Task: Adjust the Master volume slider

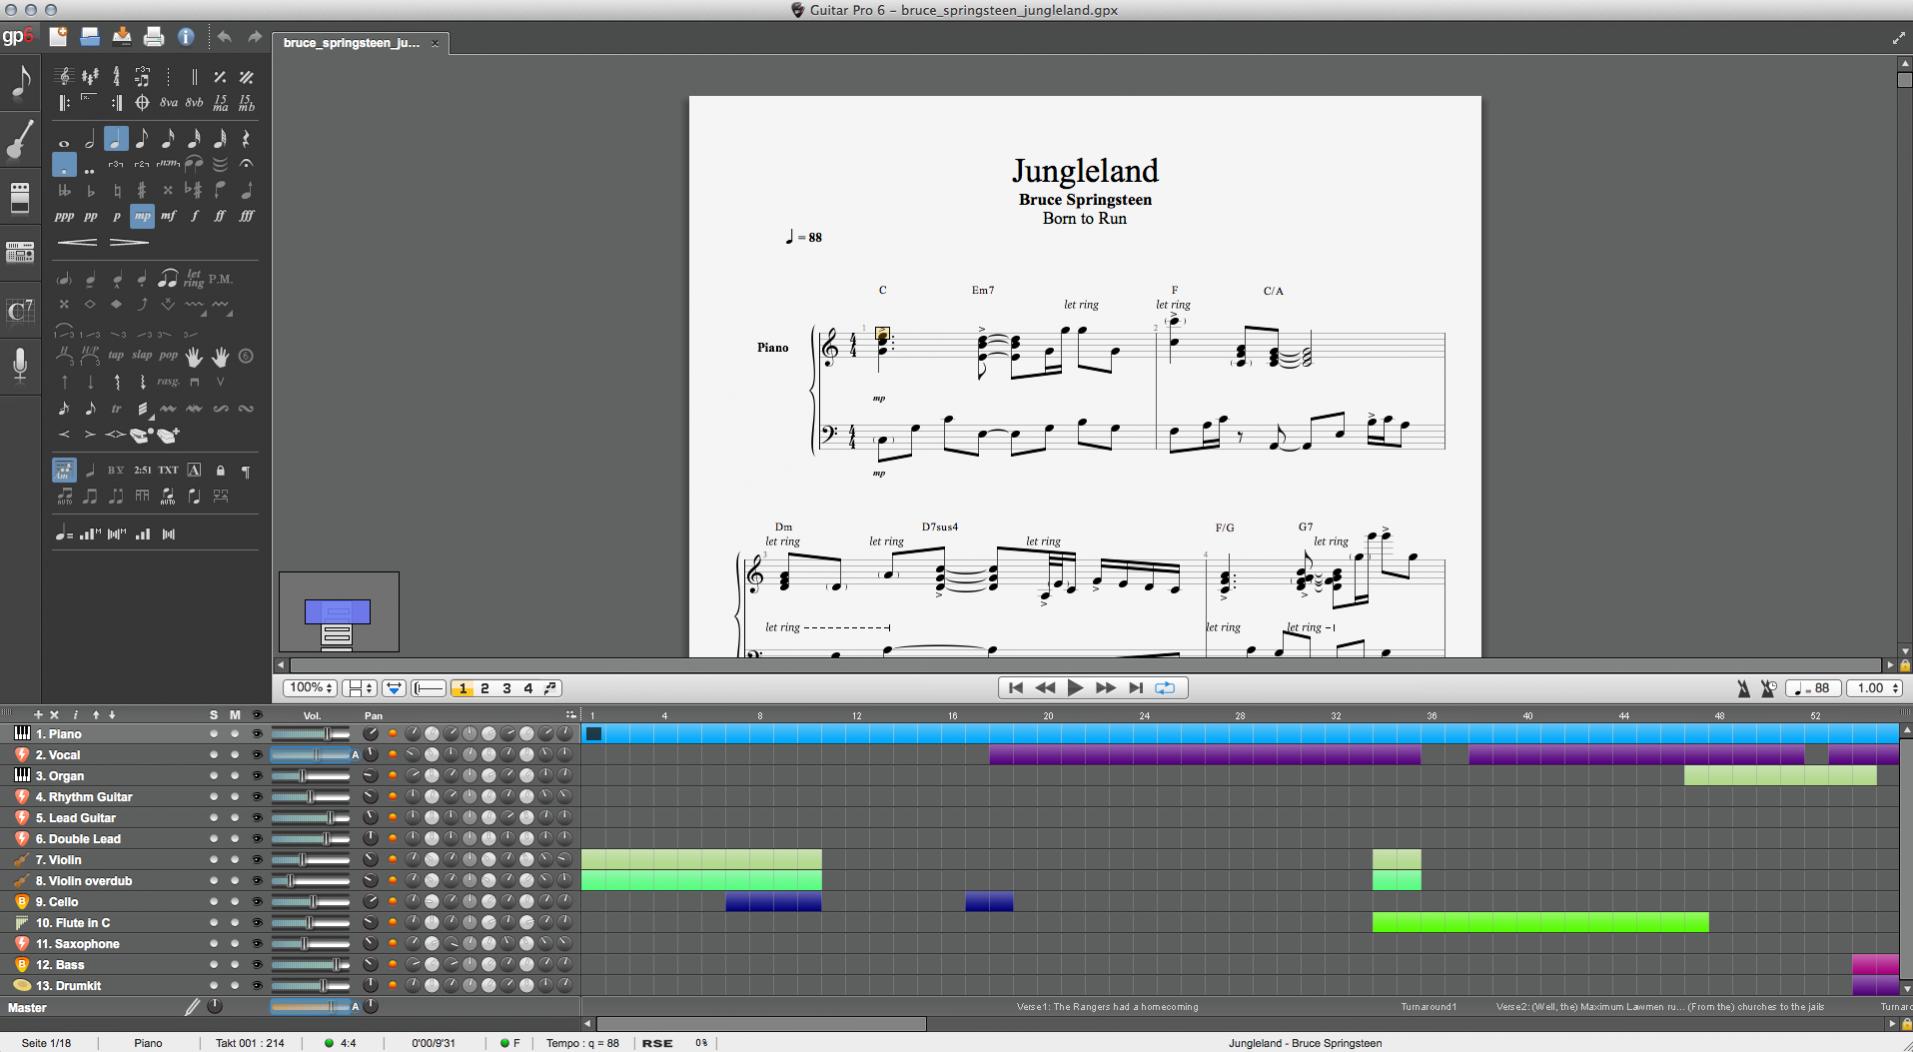Action: point(311,1007)
